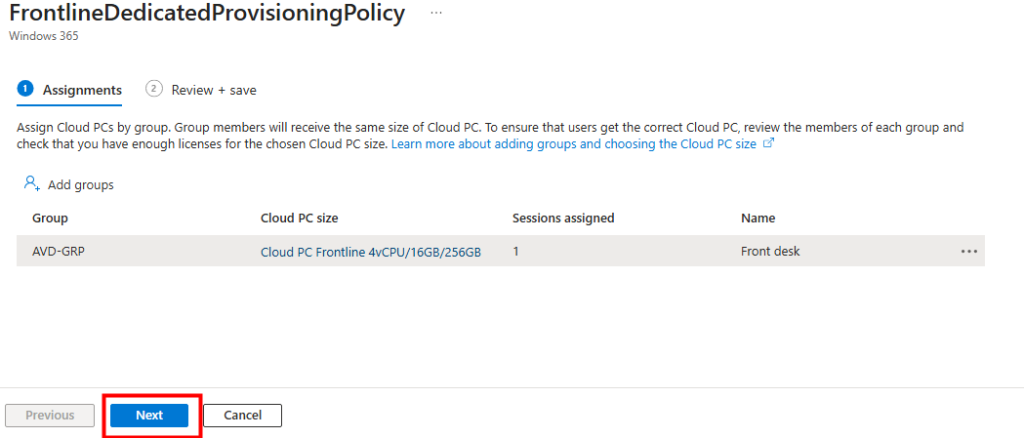The height and width of the screenshot is (438, 1024).
Task: Click the external link icon after Learn more
Action: (x=769, y=144)
